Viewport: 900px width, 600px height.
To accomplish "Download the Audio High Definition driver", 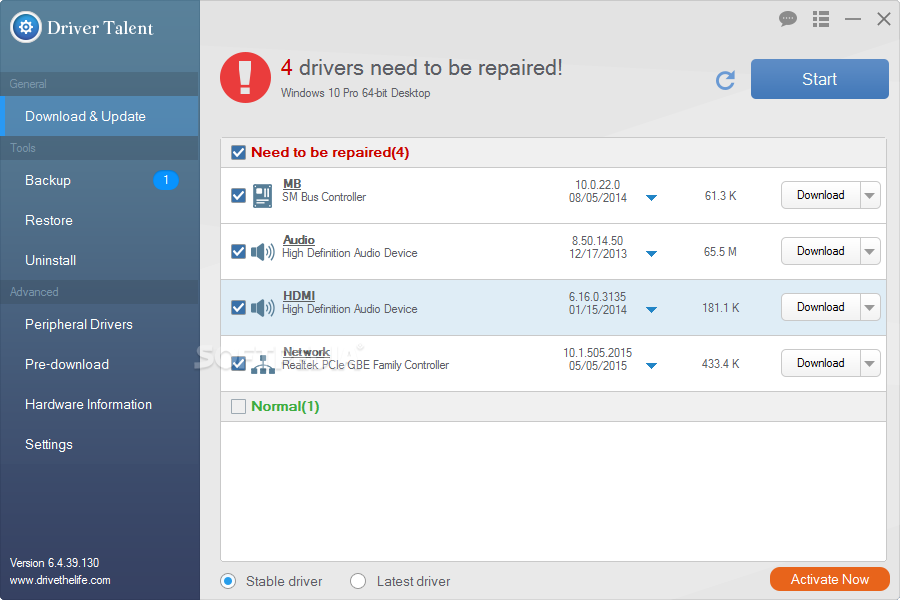I will 821,251.
